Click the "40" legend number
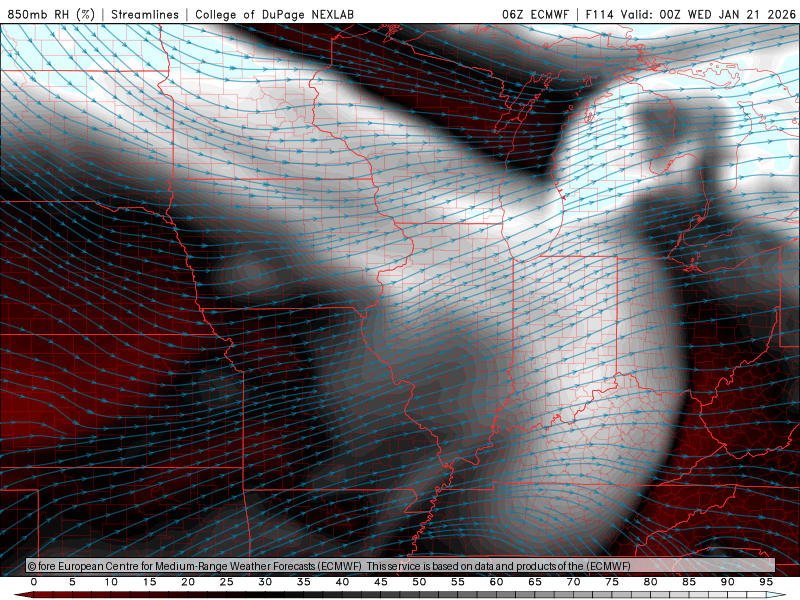This screenshot has width=800, height=600. 342,582
